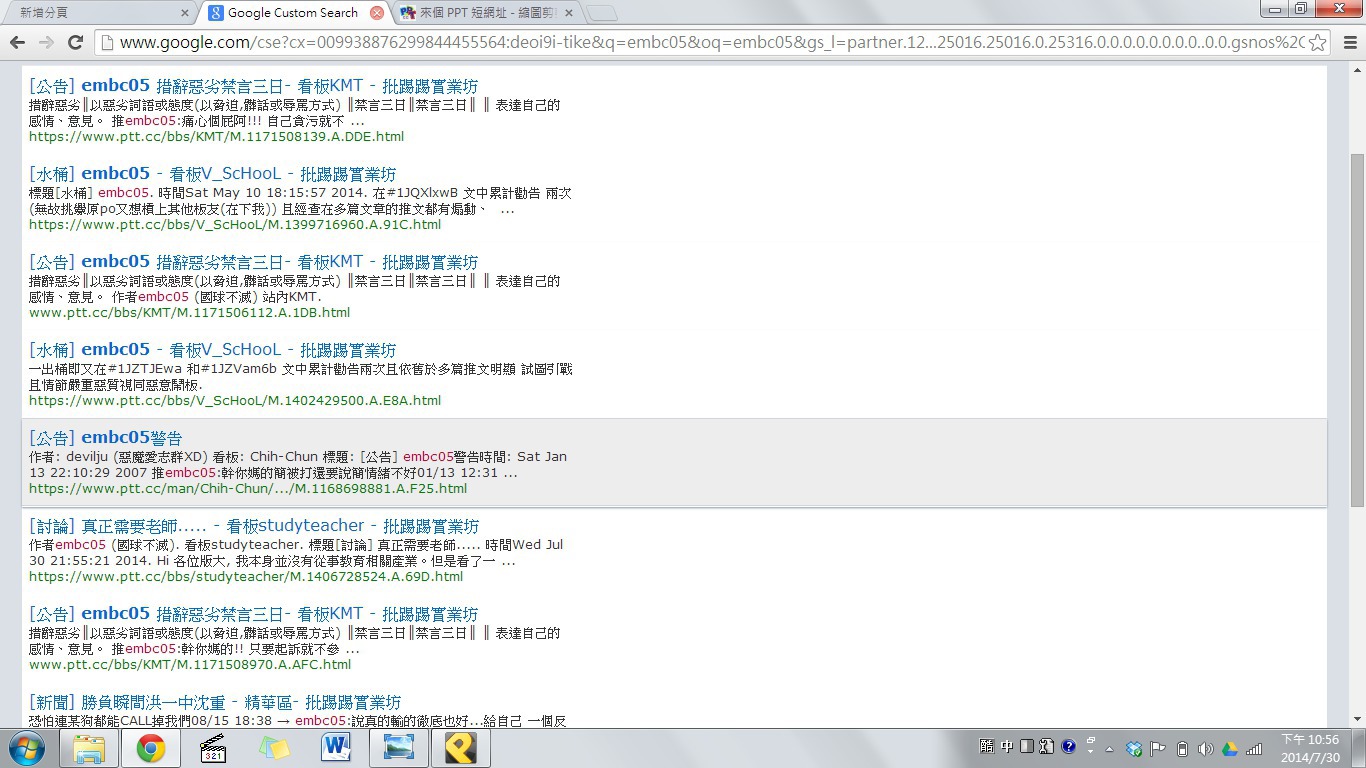This screenshot has height=768, width=1366.
Task: Click the blue IME help question-mark icon
Action: click(1068, 747)
